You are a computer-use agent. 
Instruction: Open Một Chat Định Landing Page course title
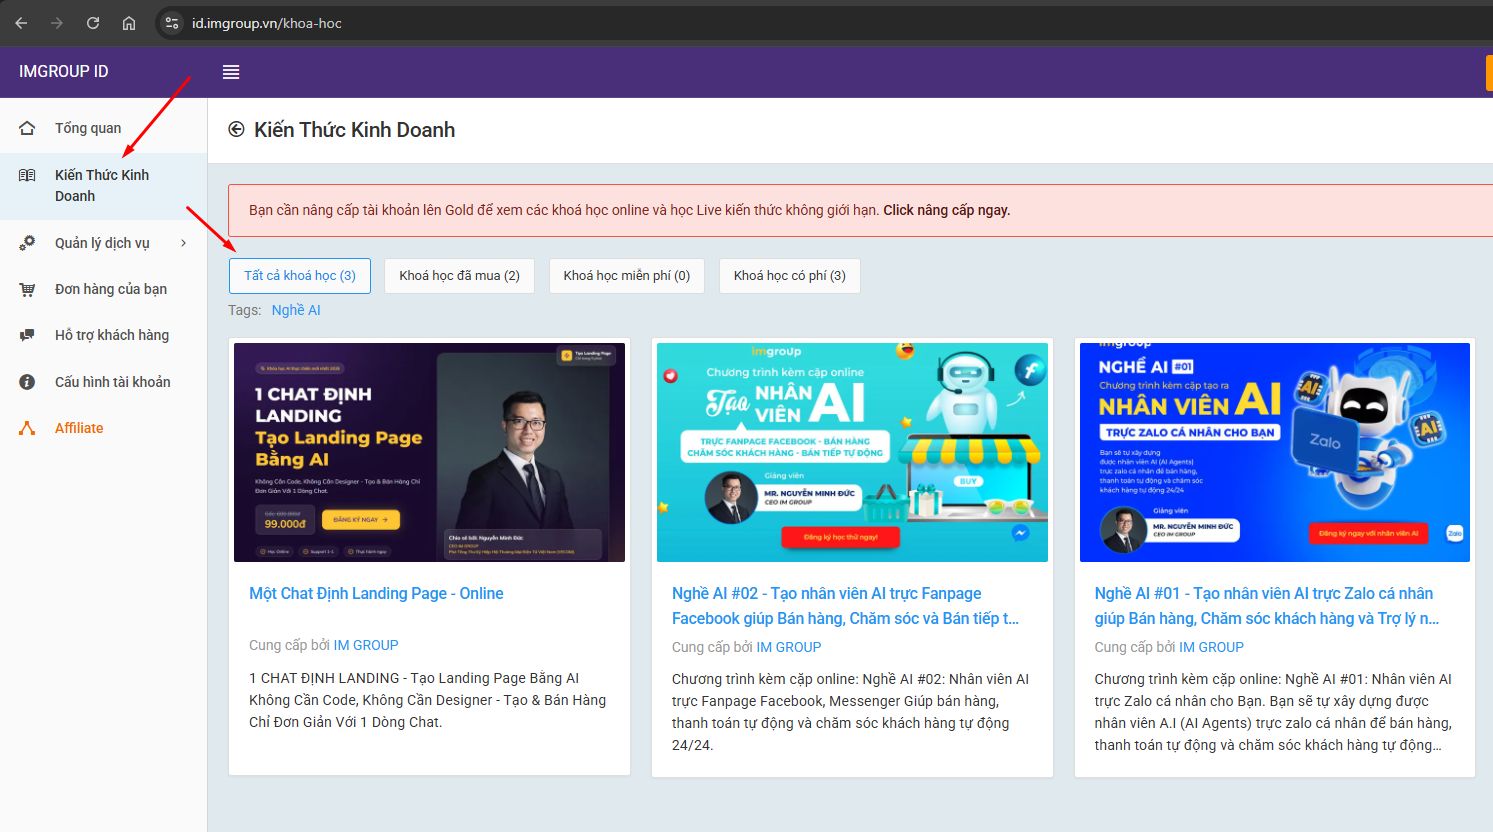click(x=376, y=593)
